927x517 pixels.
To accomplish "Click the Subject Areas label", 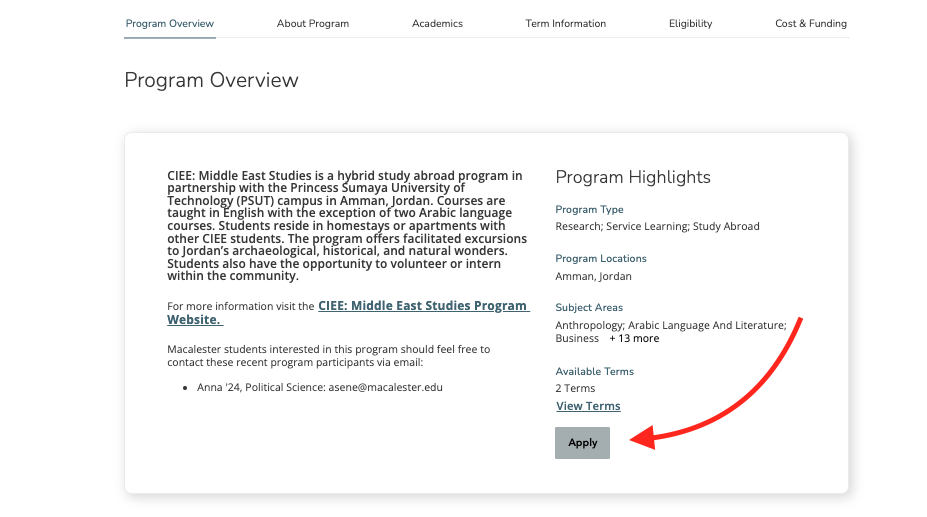I will pos(589,307).
